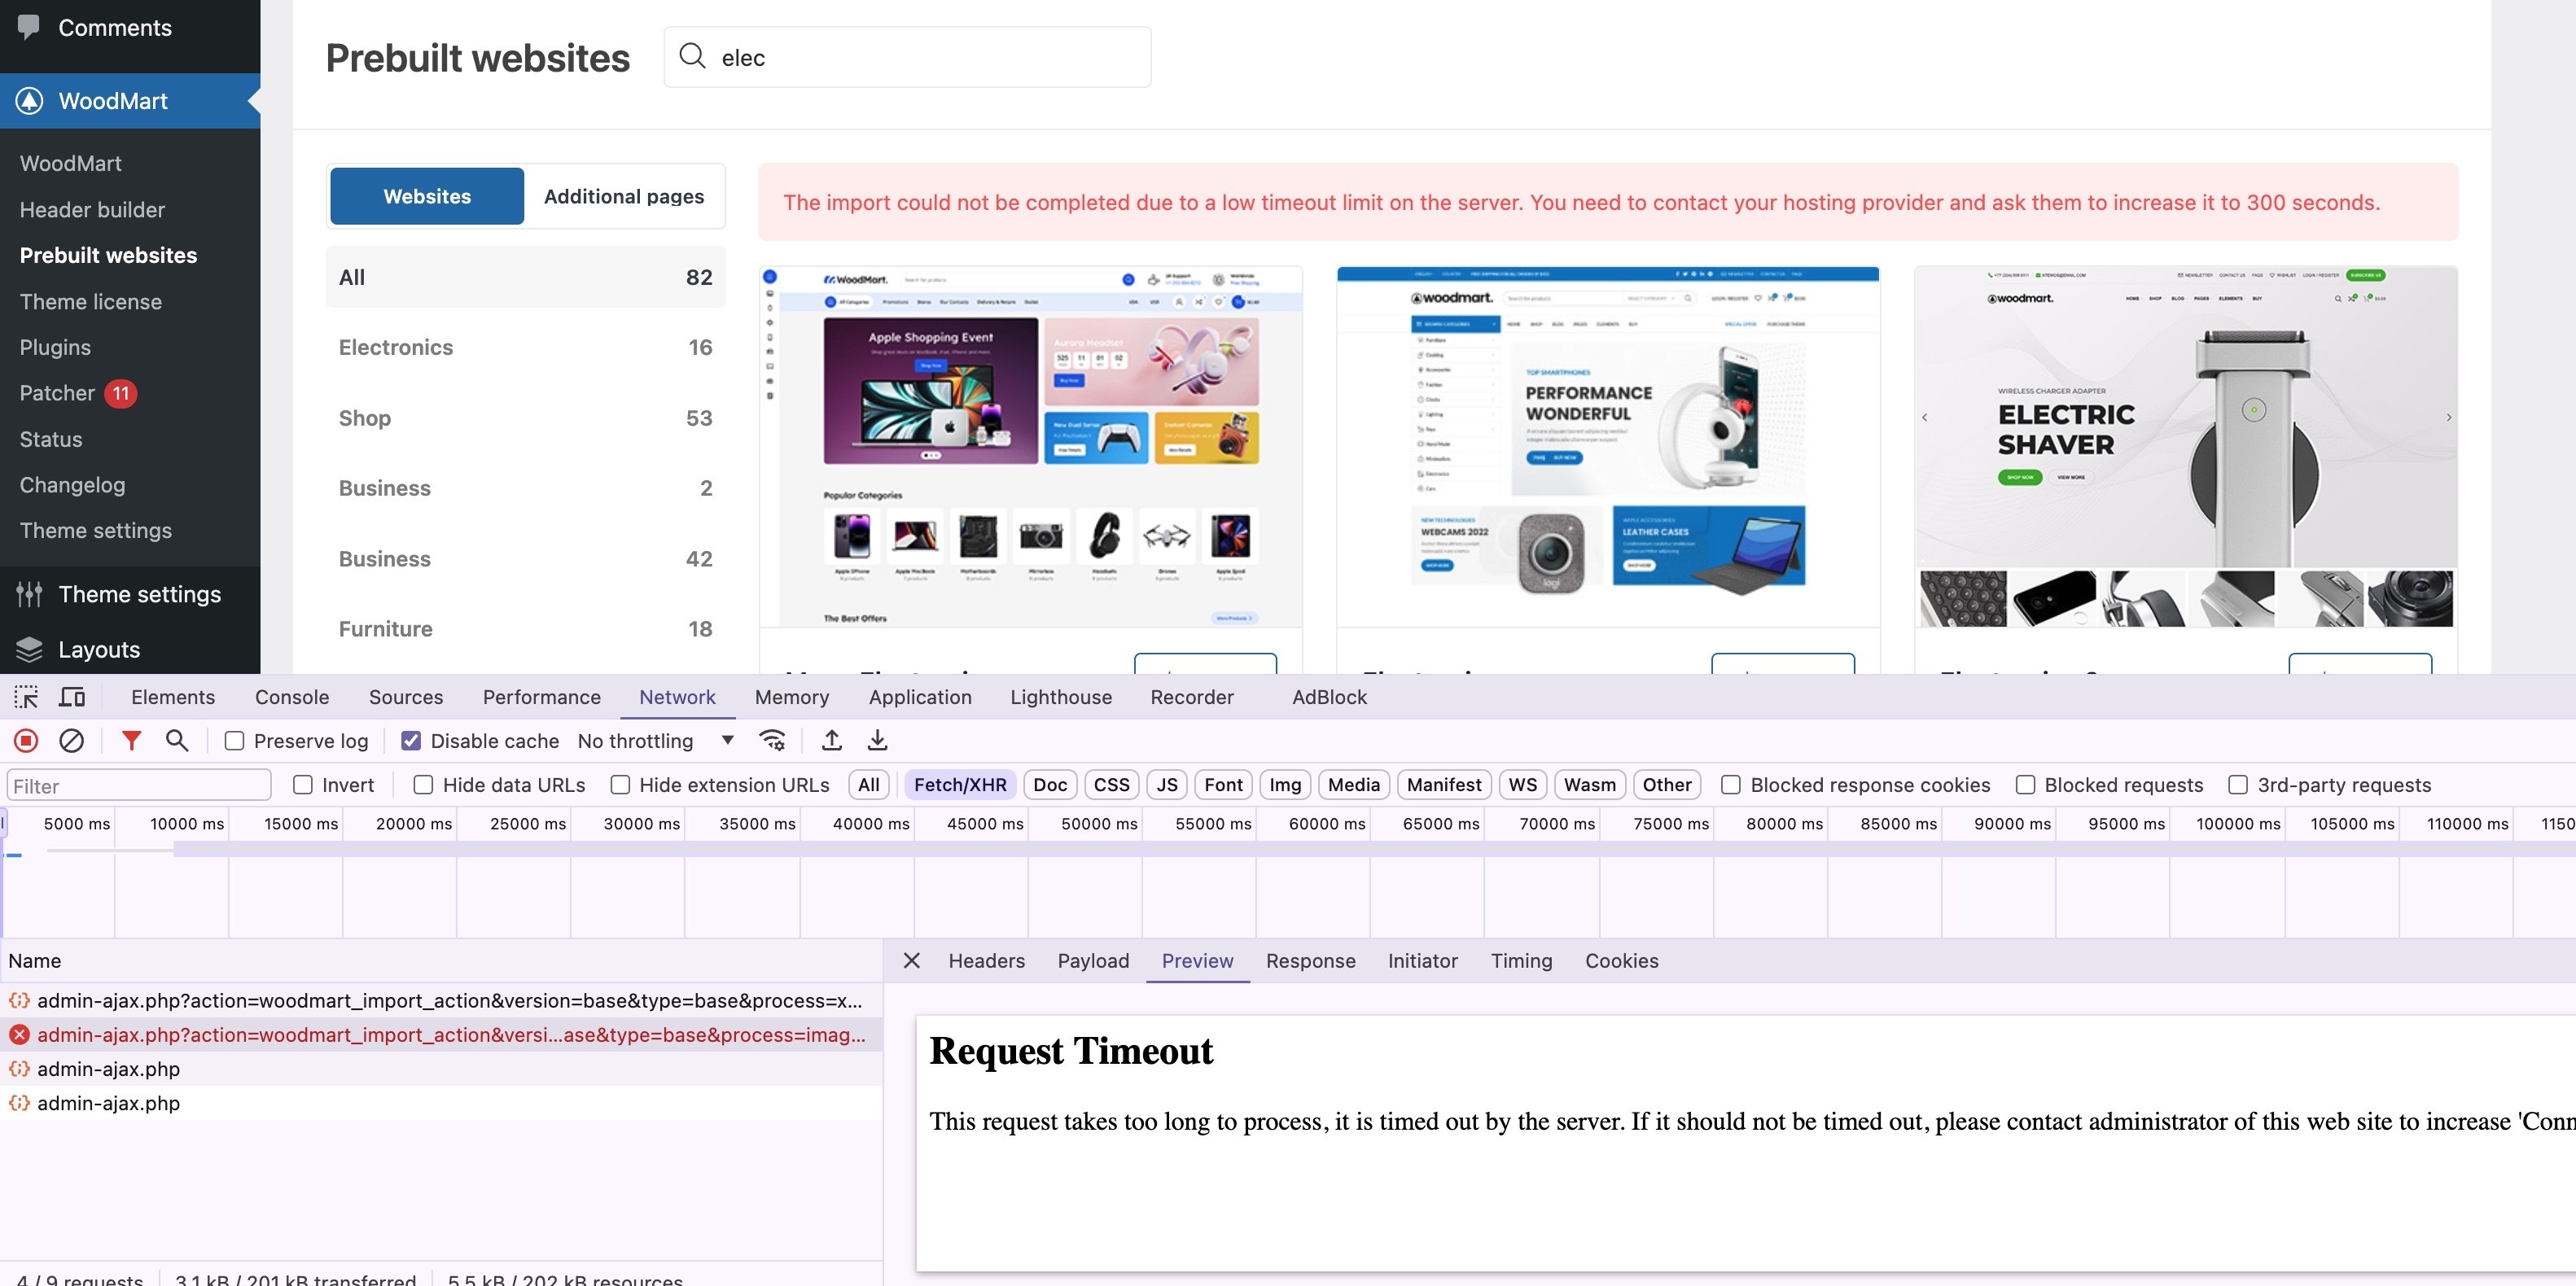Viewport: 2576px width, 1286px height.
Task: Click the Additional pages button
Action: (623, 196)
